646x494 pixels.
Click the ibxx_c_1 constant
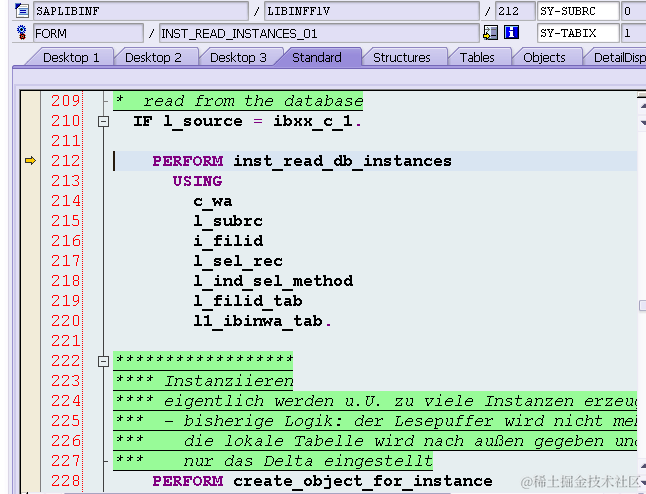tap(313, 121)
